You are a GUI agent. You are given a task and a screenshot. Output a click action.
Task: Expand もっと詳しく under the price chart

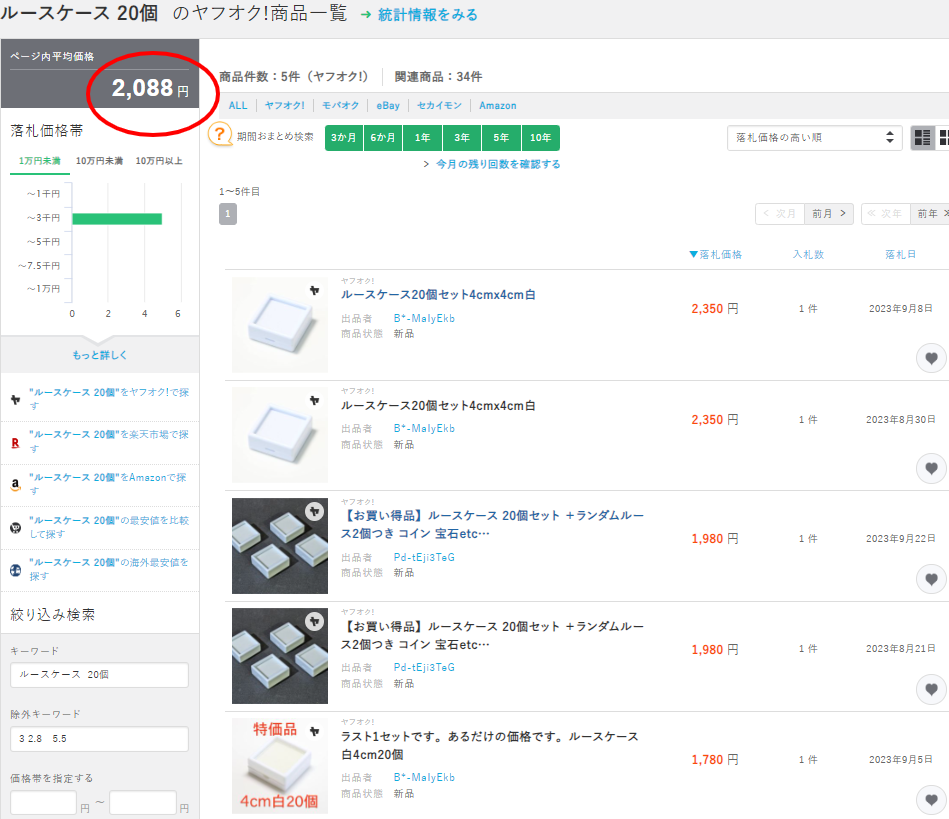click(x=99, y=355)
